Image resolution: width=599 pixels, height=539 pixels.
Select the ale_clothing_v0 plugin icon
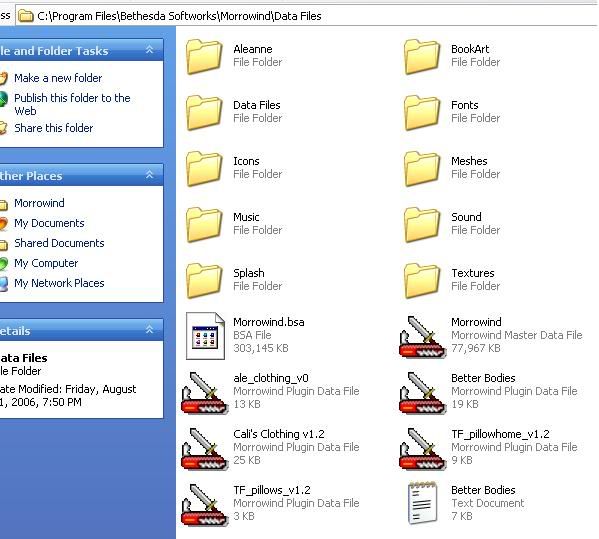click(x=205, y=393)
